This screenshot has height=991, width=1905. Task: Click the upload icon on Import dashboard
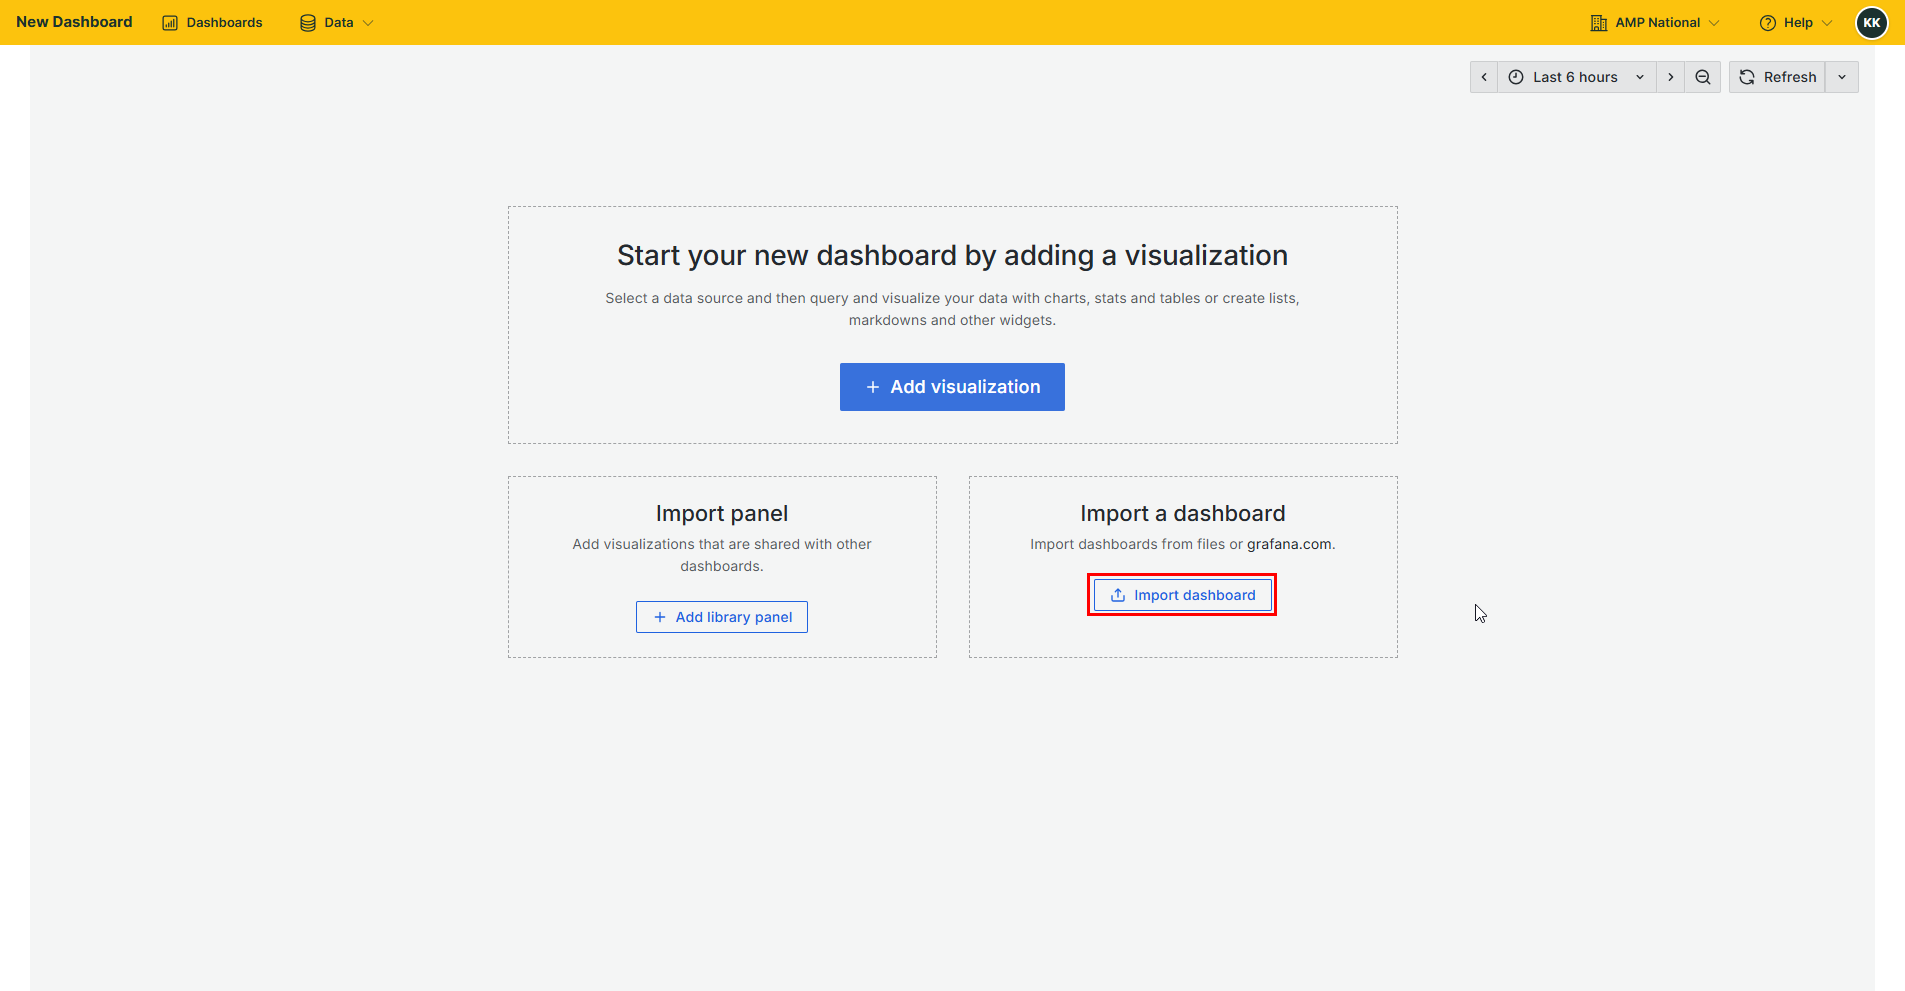(1118, 595)
